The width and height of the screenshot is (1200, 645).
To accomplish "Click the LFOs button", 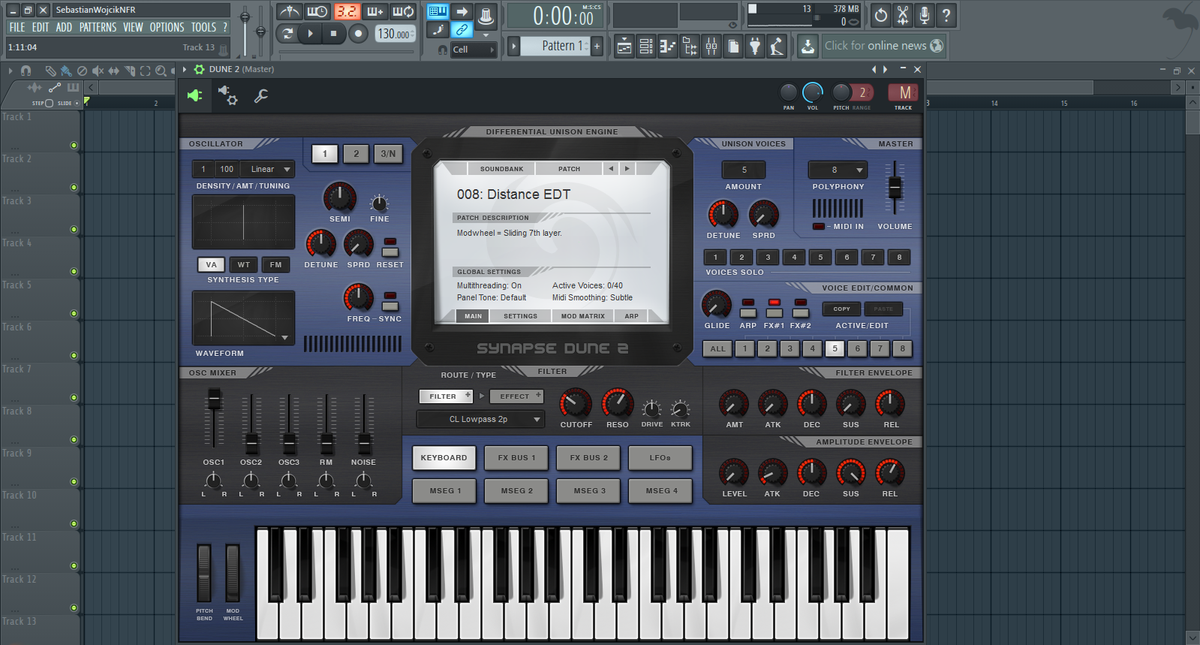I will (x=660, y=458).
